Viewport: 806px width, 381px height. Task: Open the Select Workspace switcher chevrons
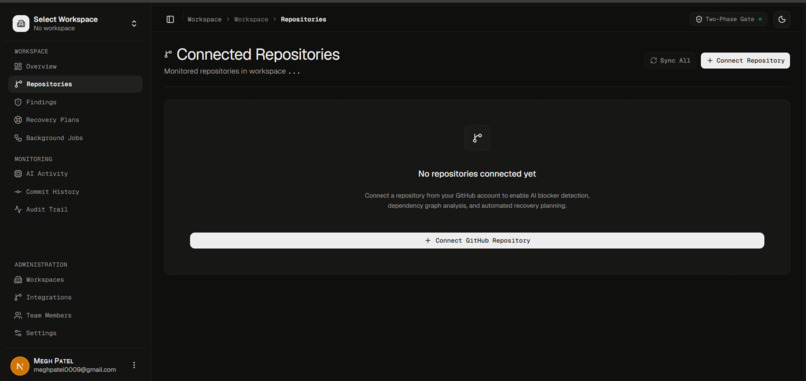coord(134,24)
